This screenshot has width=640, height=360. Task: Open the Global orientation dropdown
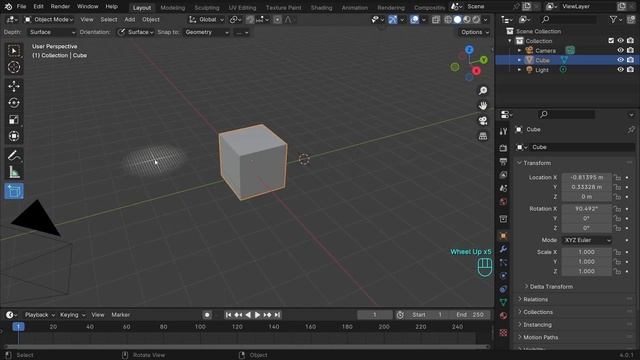(207, 19)
